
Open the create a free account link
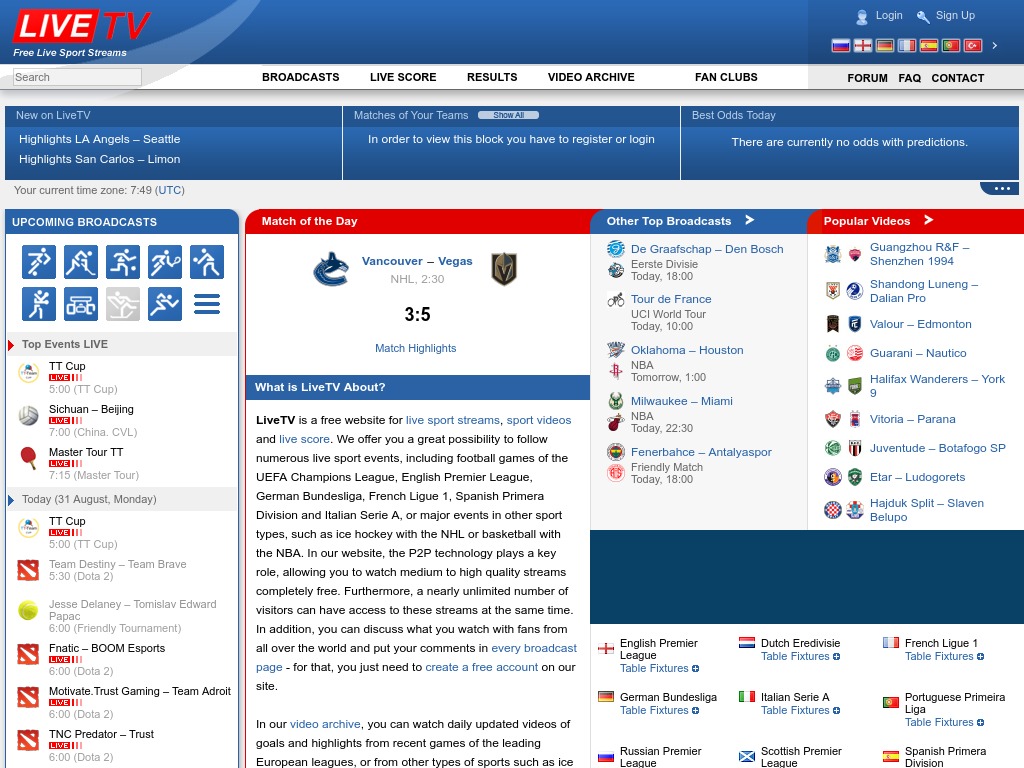481,667
